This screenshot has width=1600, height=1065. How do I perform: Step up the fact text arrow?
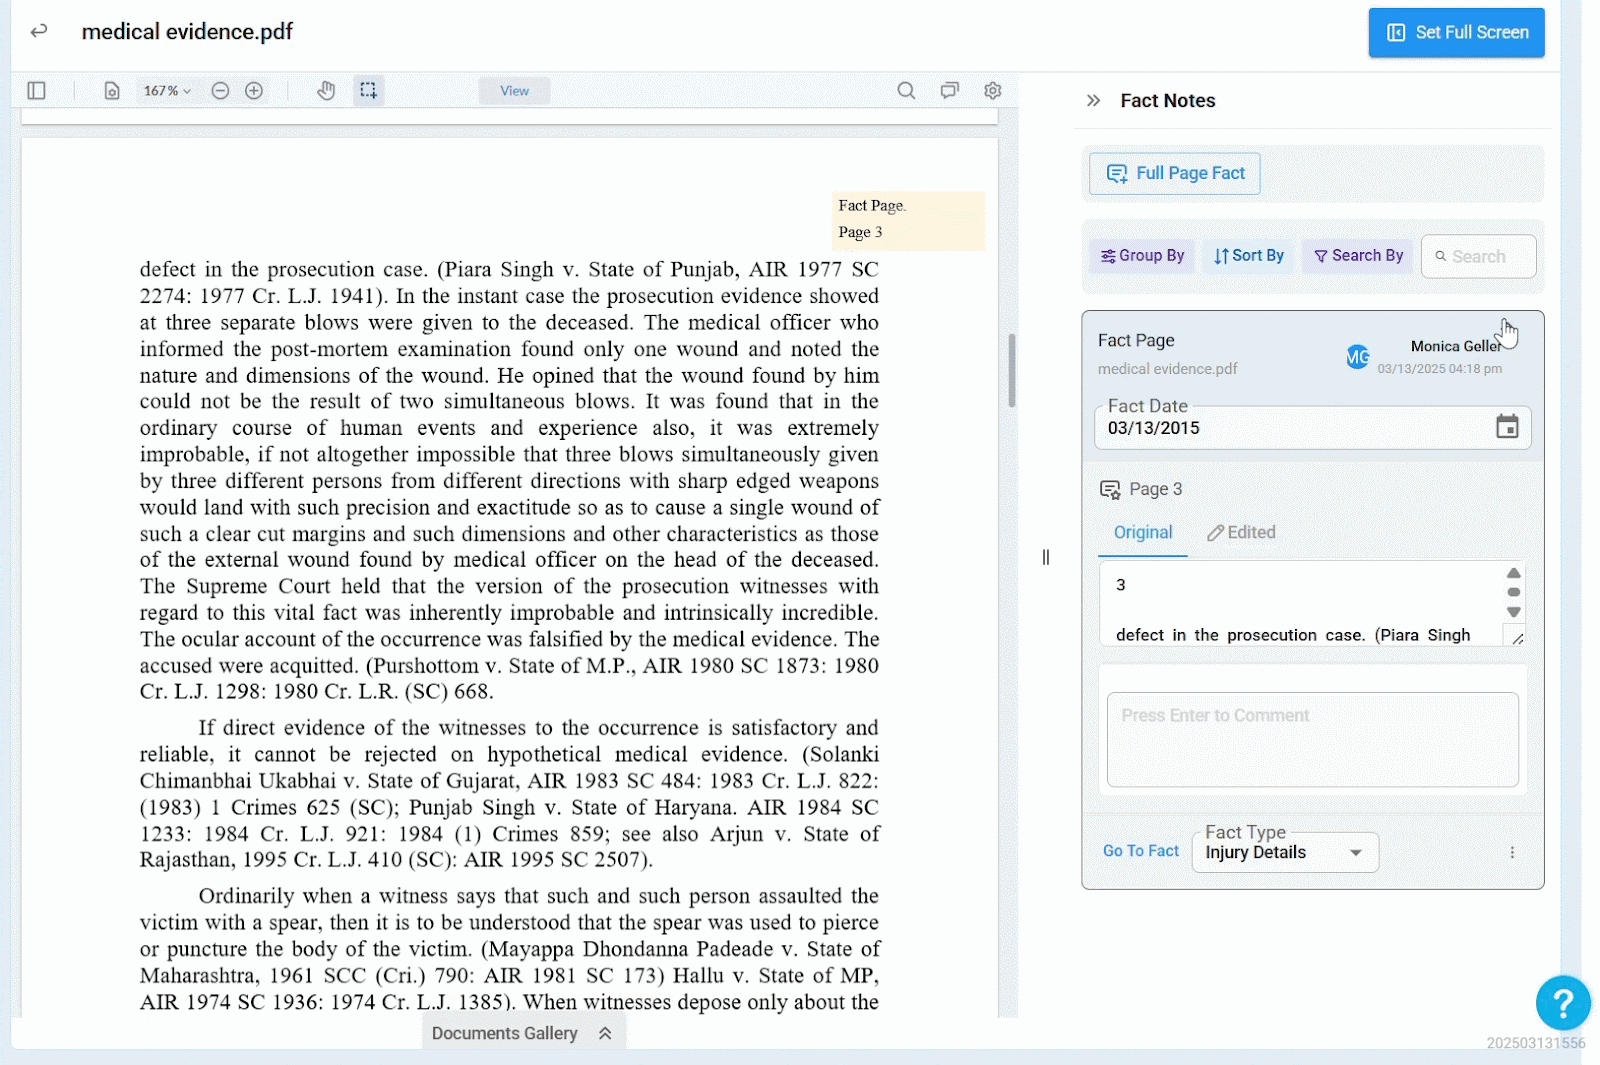1514,573
